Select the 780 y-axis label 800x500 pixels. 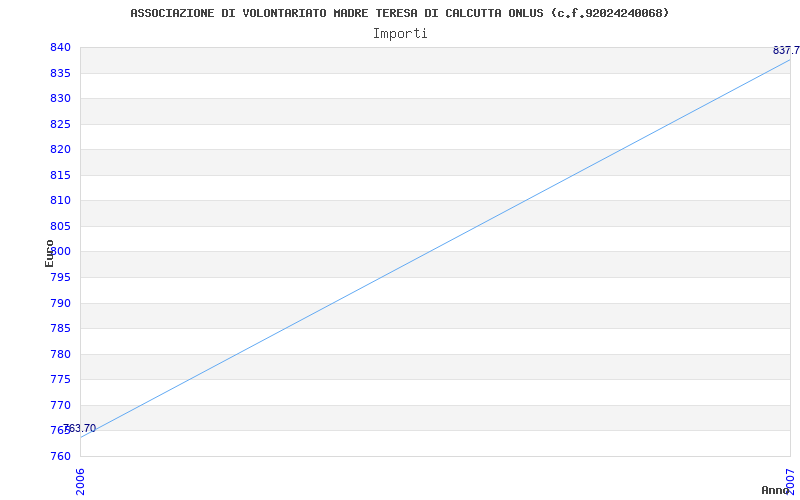coord(60,354)
